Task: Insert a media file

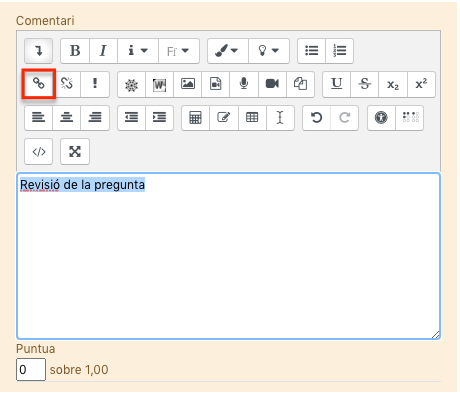Action: 216,84
